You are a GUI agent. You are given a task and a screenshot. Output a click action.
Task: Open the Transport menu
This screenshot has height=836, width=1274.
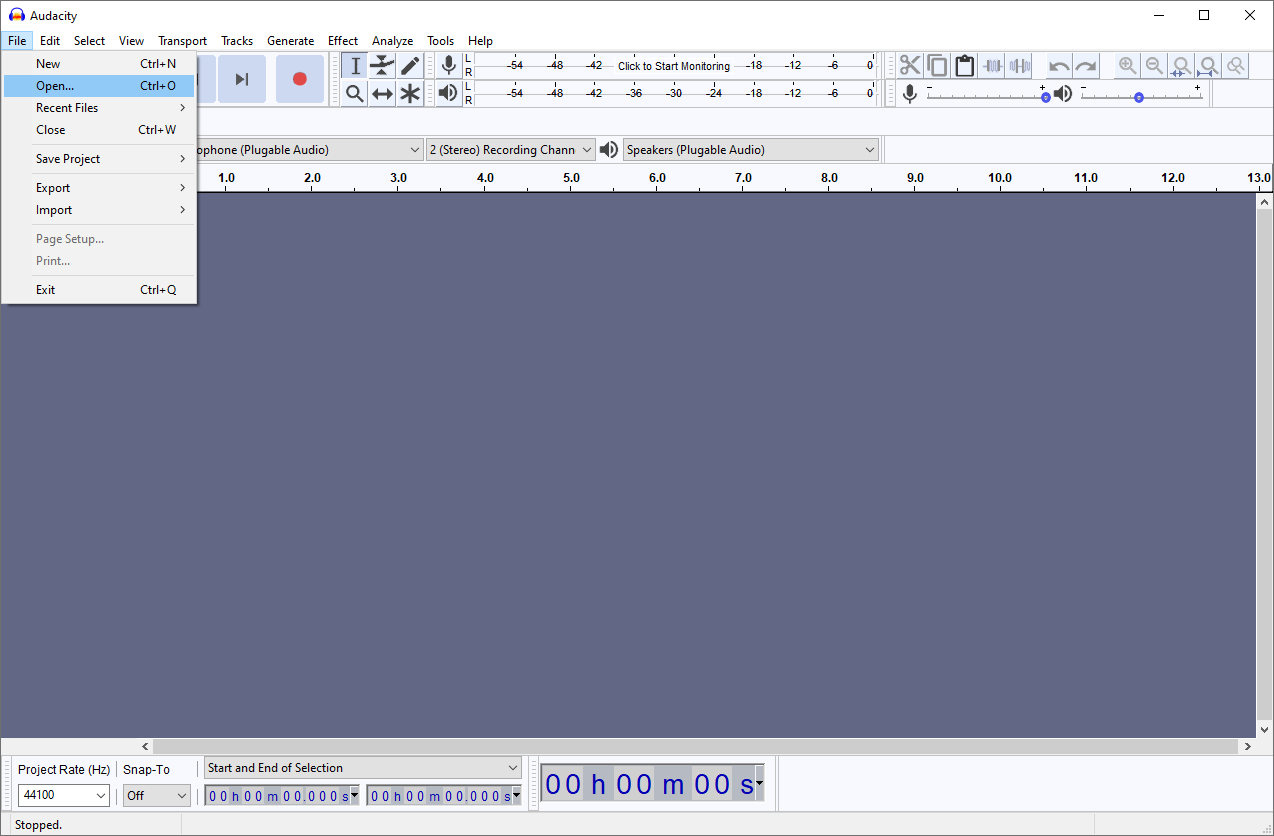[x=182, y=41]
